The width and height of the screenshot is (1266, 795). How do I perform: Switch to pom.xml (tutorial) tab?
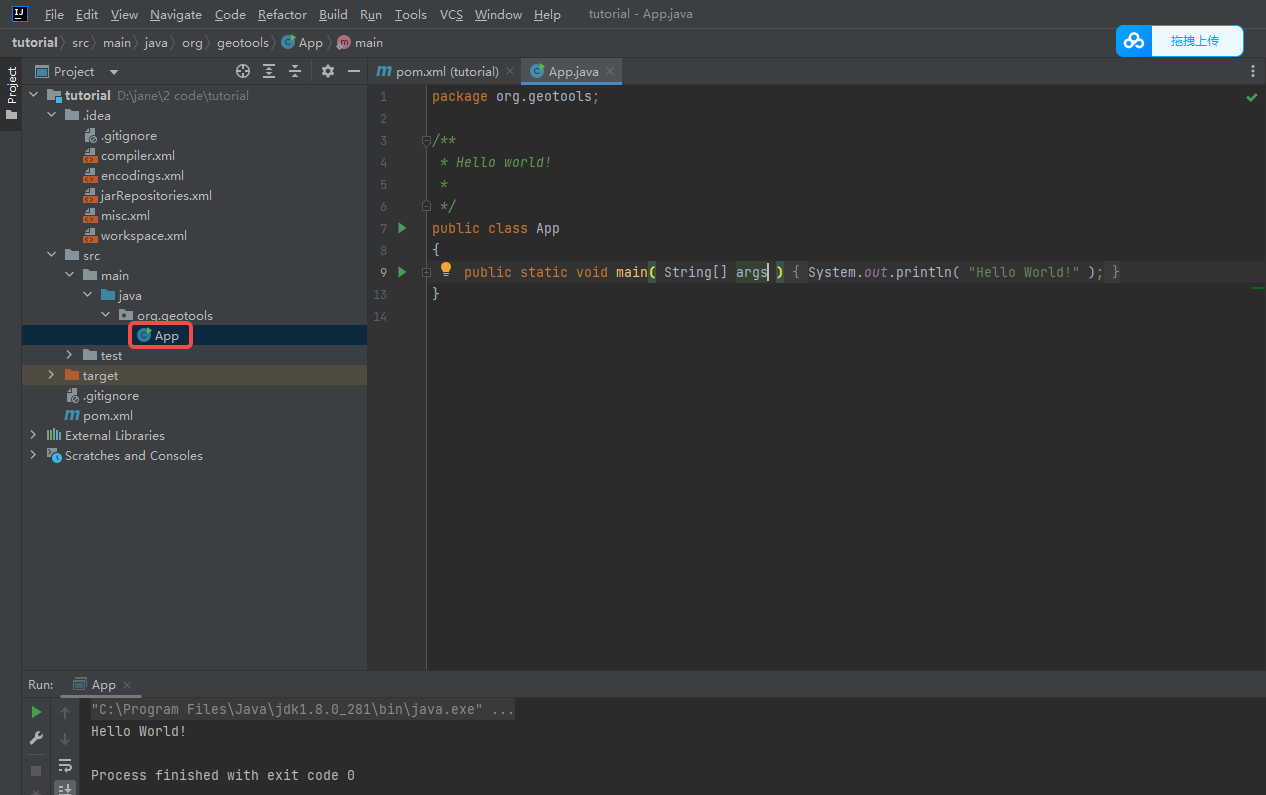tap(446, 71)
